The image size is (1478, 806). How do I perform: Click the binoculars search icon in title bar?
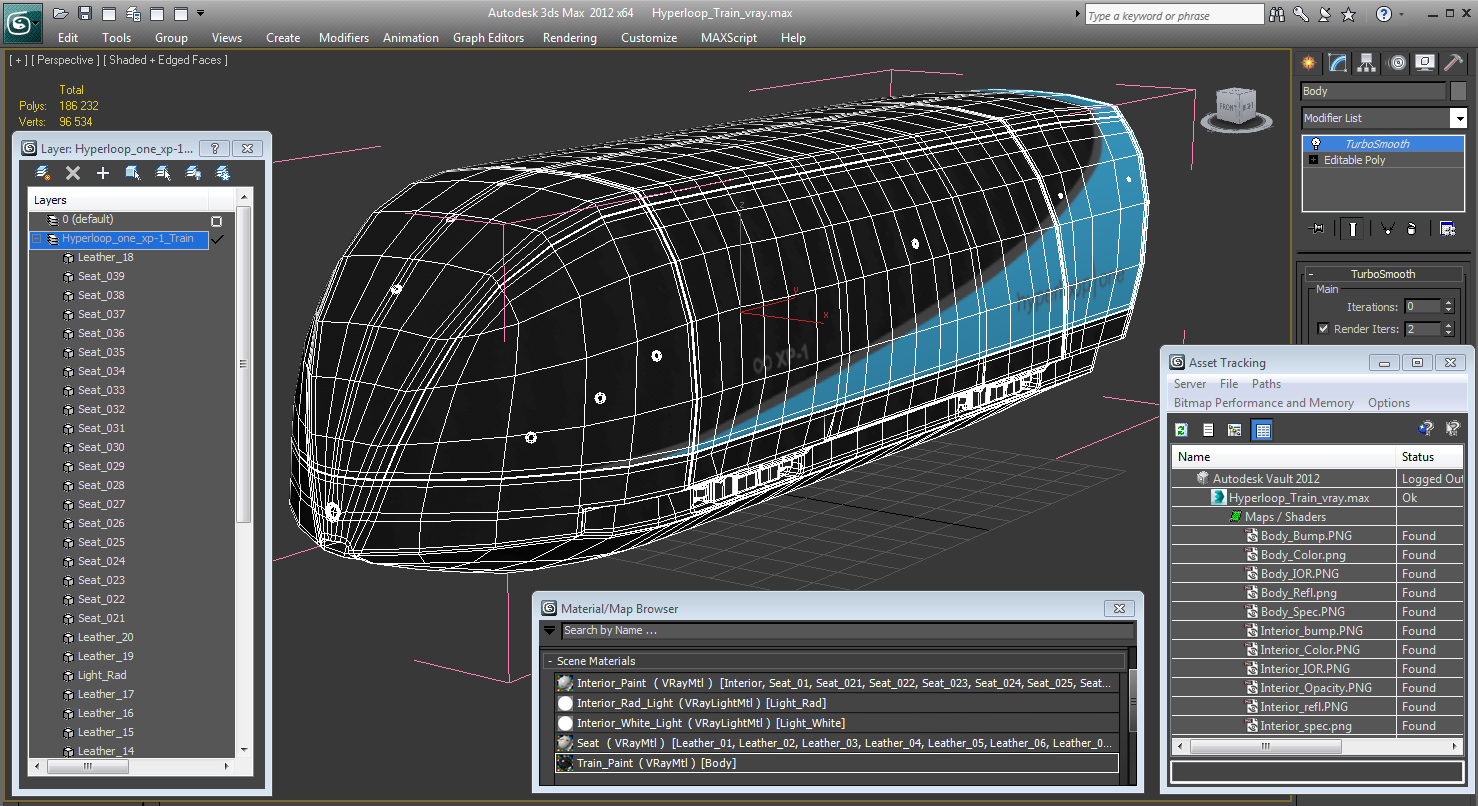coord(1277,14)
